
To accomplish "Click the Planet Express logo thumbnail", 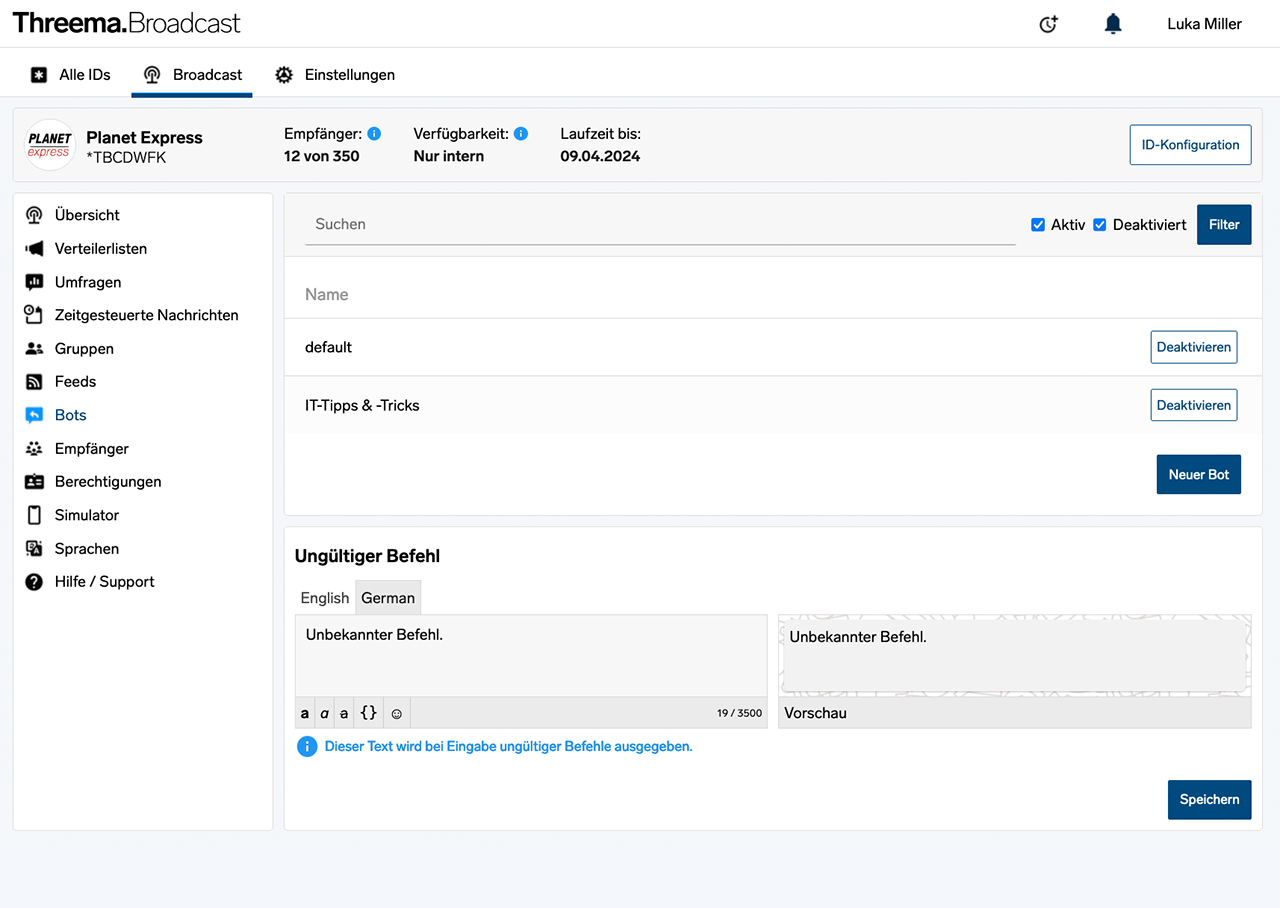I will pos(49,145).
